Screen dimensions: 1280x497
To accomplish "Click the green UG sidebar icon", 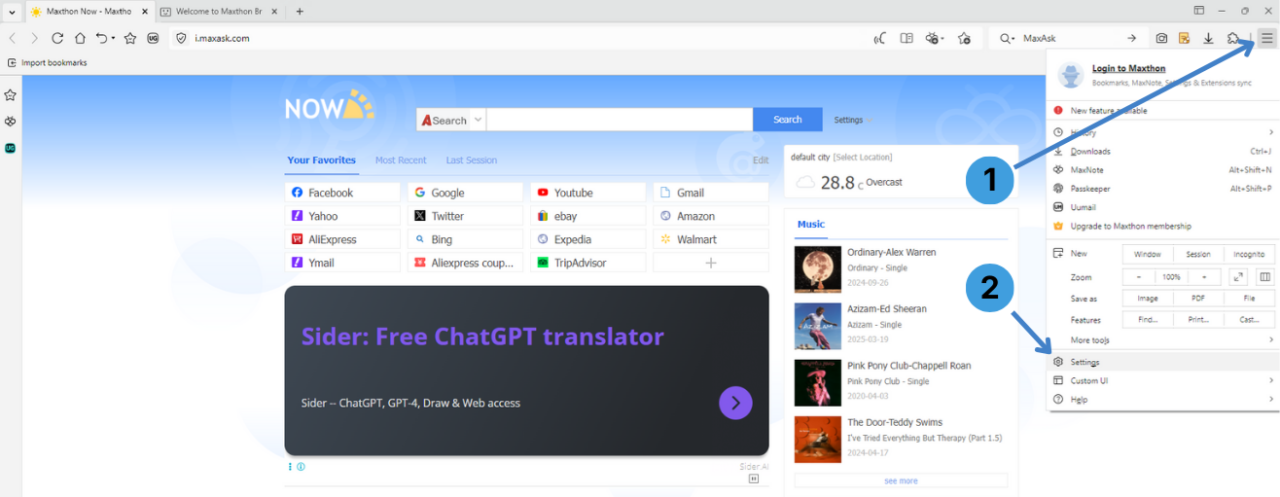I will pos(10,148).
